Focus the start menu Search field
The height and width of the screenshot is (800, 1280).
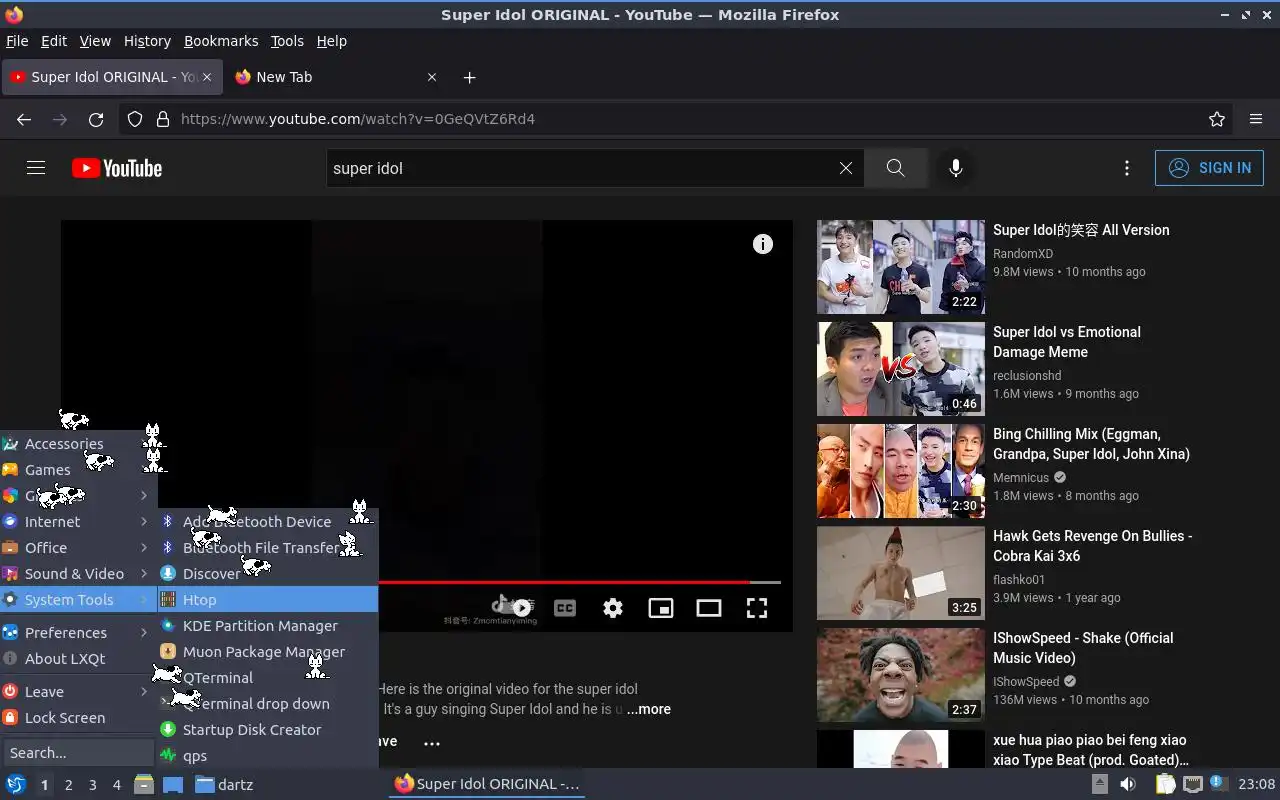(79, 752)
